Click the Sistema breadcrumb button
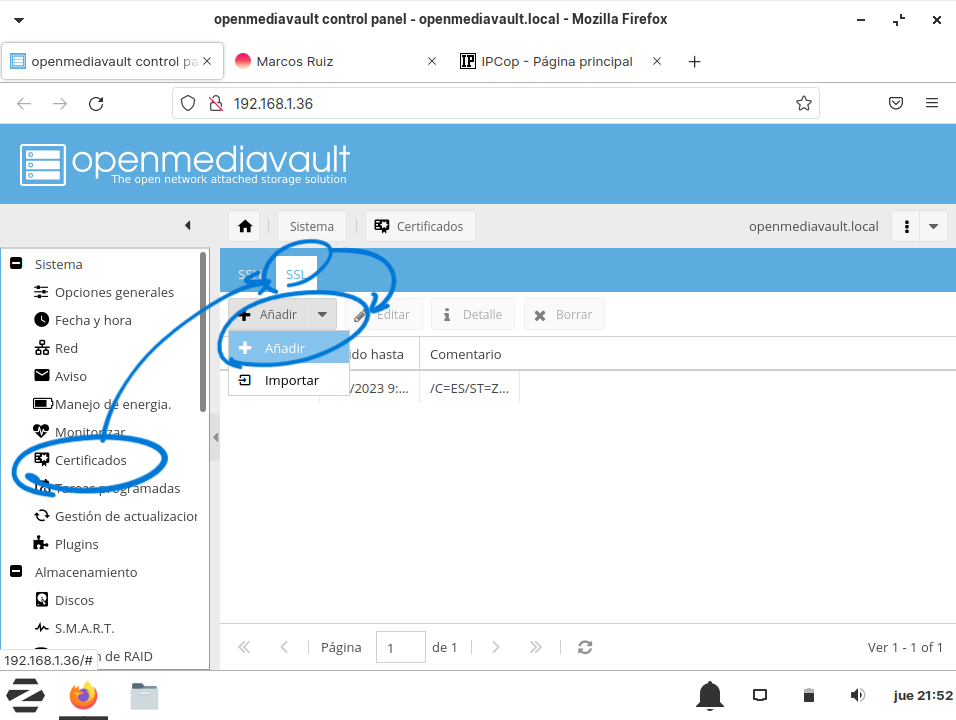The image size is (956, 720). (x=311, y=226)
